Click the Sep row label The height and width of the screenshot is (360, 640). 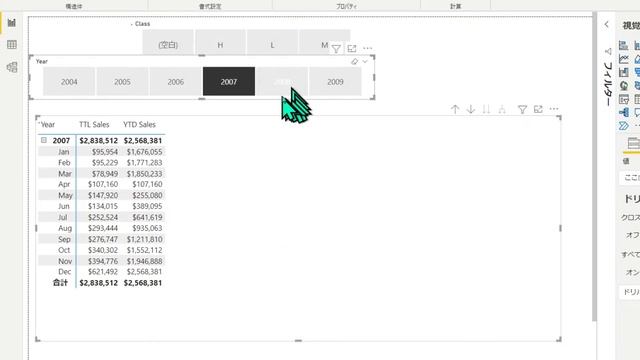click(x=64, y=239)
